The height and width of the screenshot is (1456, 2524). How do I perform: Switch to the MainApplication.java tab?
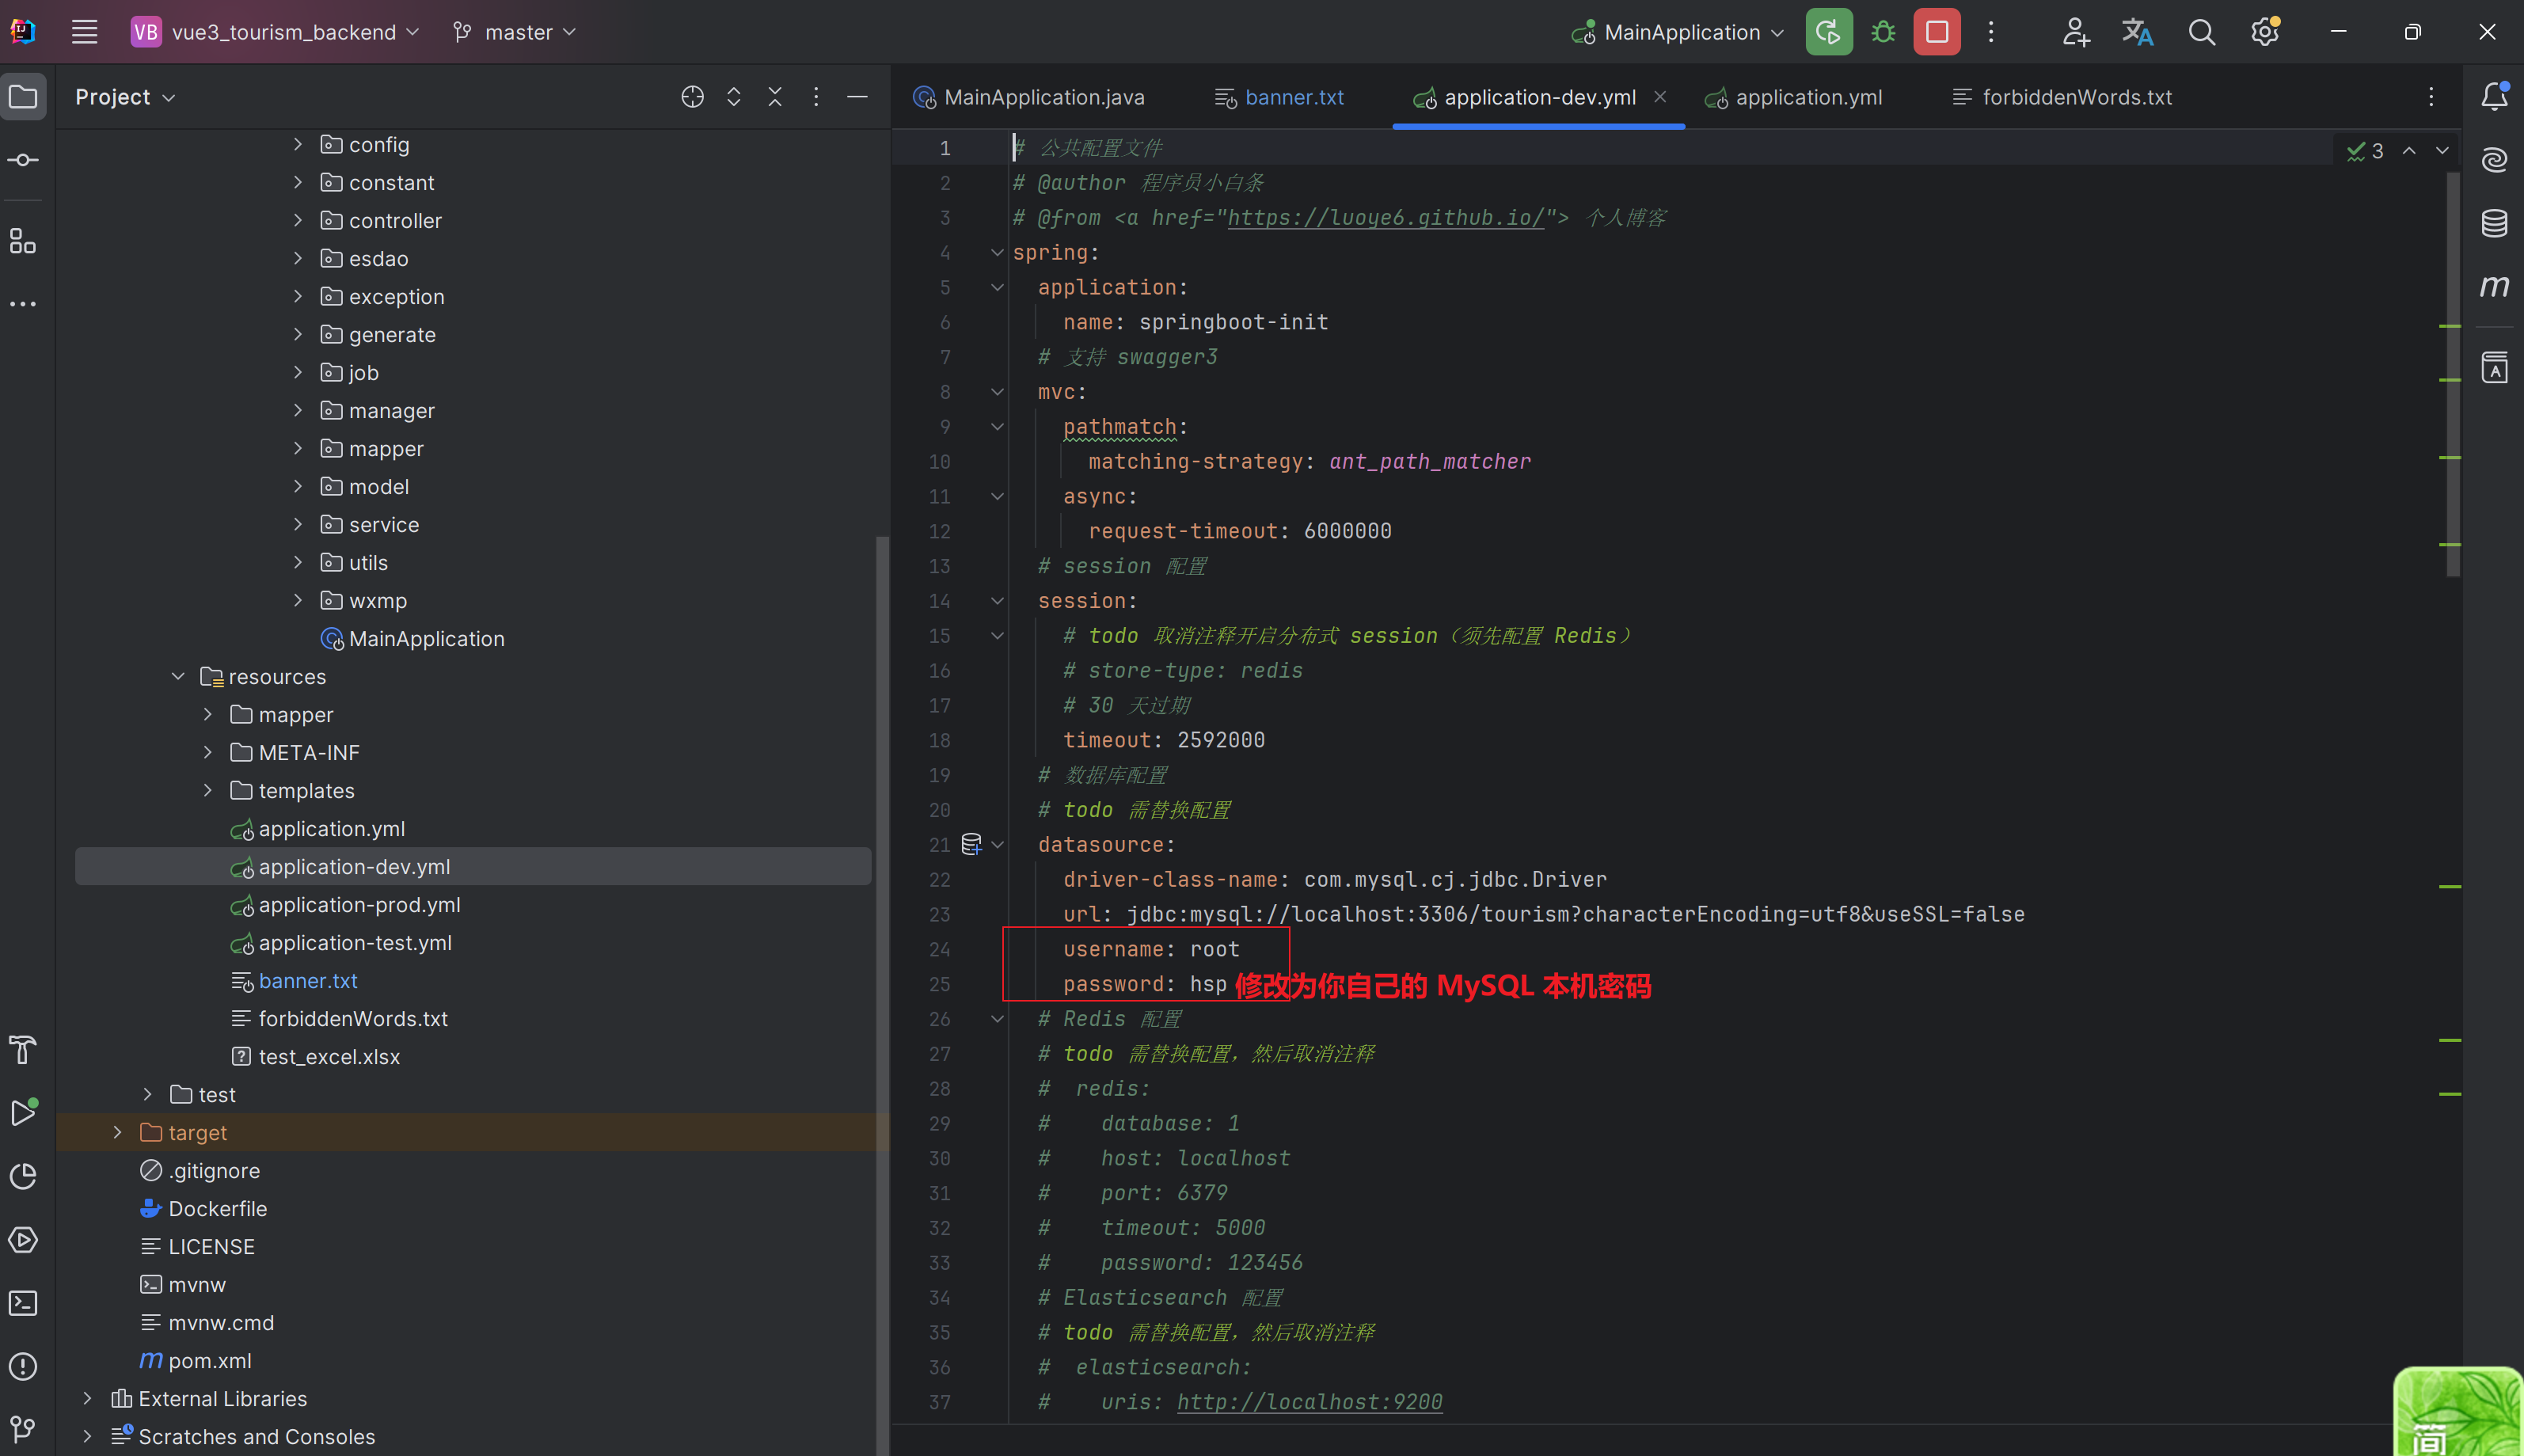click(x=1043, y=97)
